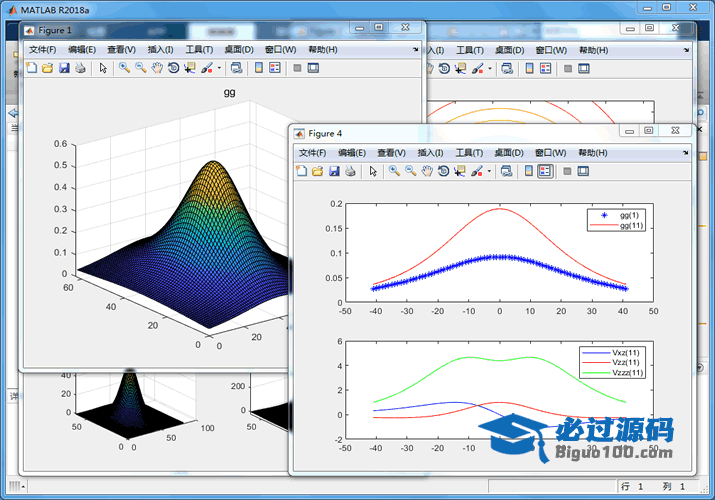Activate Zoom In tool in Figure 4
This screenshot has width=715, height=500.
coord(394,171)
